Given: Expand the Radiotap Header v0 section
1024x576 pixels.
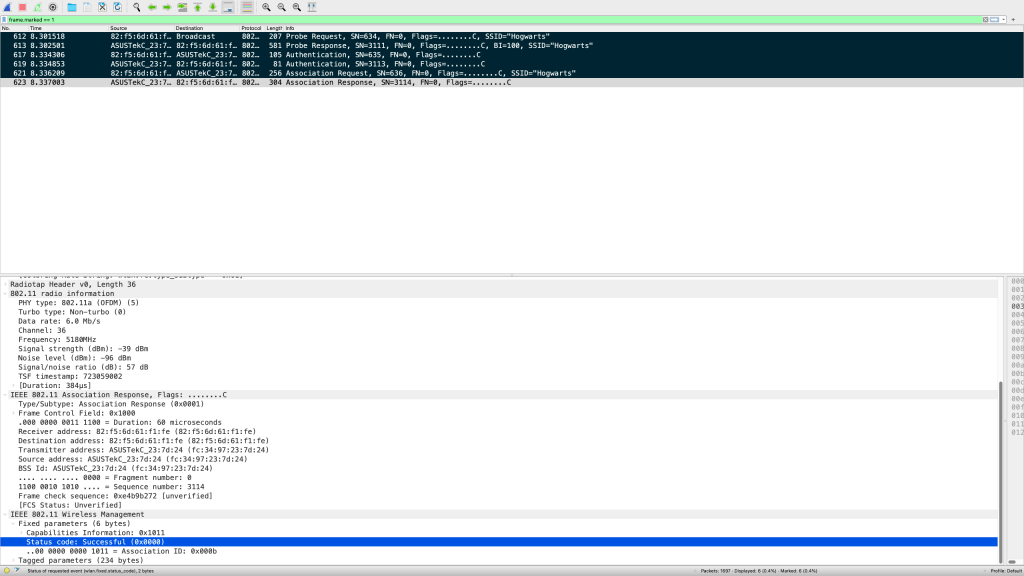Looking at the screenshot, I should tap(5, 285).
